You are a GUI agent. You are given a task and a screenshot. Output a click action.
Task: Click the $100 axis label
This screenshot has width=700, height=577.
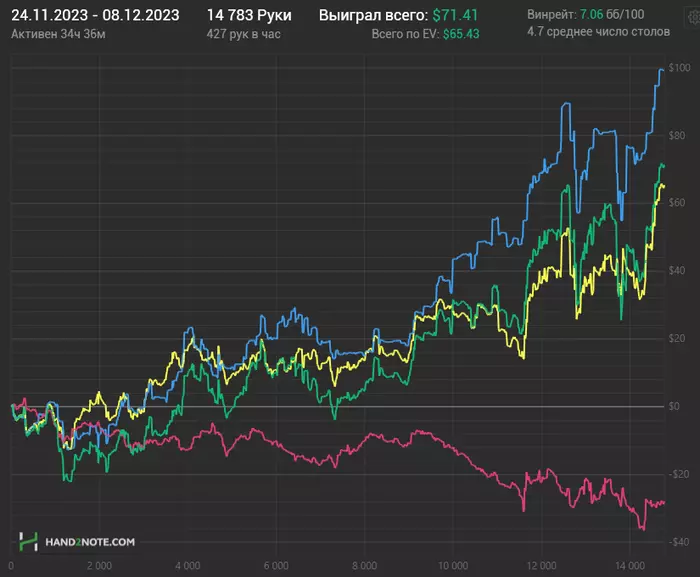tap(679, 68)
